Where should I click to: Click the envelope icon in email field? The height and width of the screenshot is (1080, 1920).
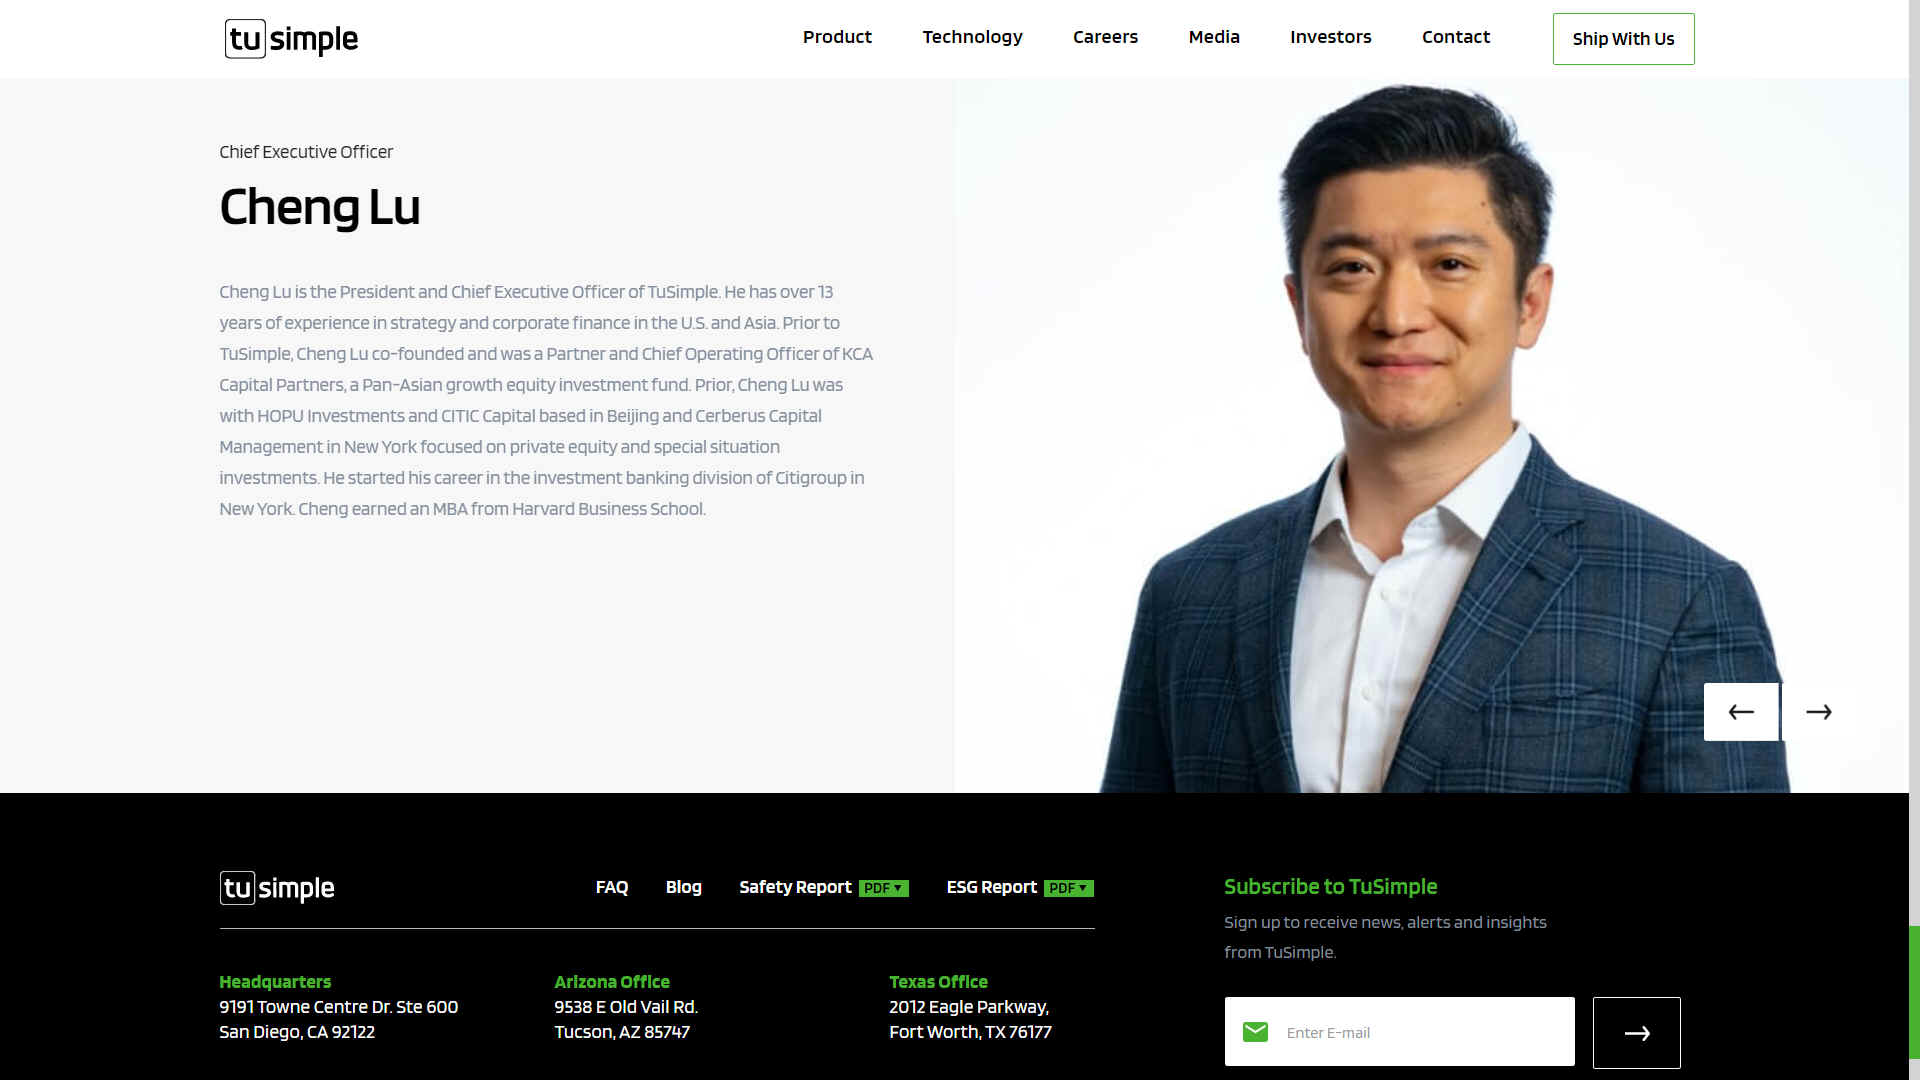pos(1255,1032)
